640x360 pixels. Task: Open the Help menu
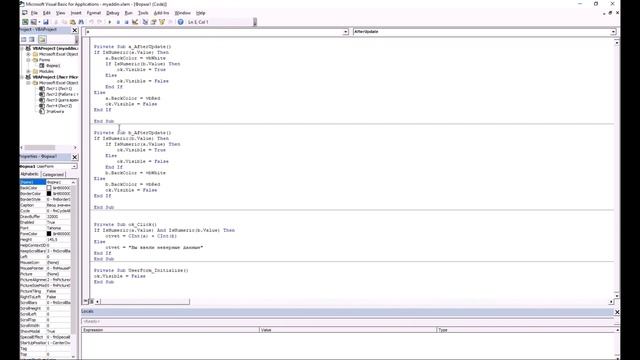200,13
